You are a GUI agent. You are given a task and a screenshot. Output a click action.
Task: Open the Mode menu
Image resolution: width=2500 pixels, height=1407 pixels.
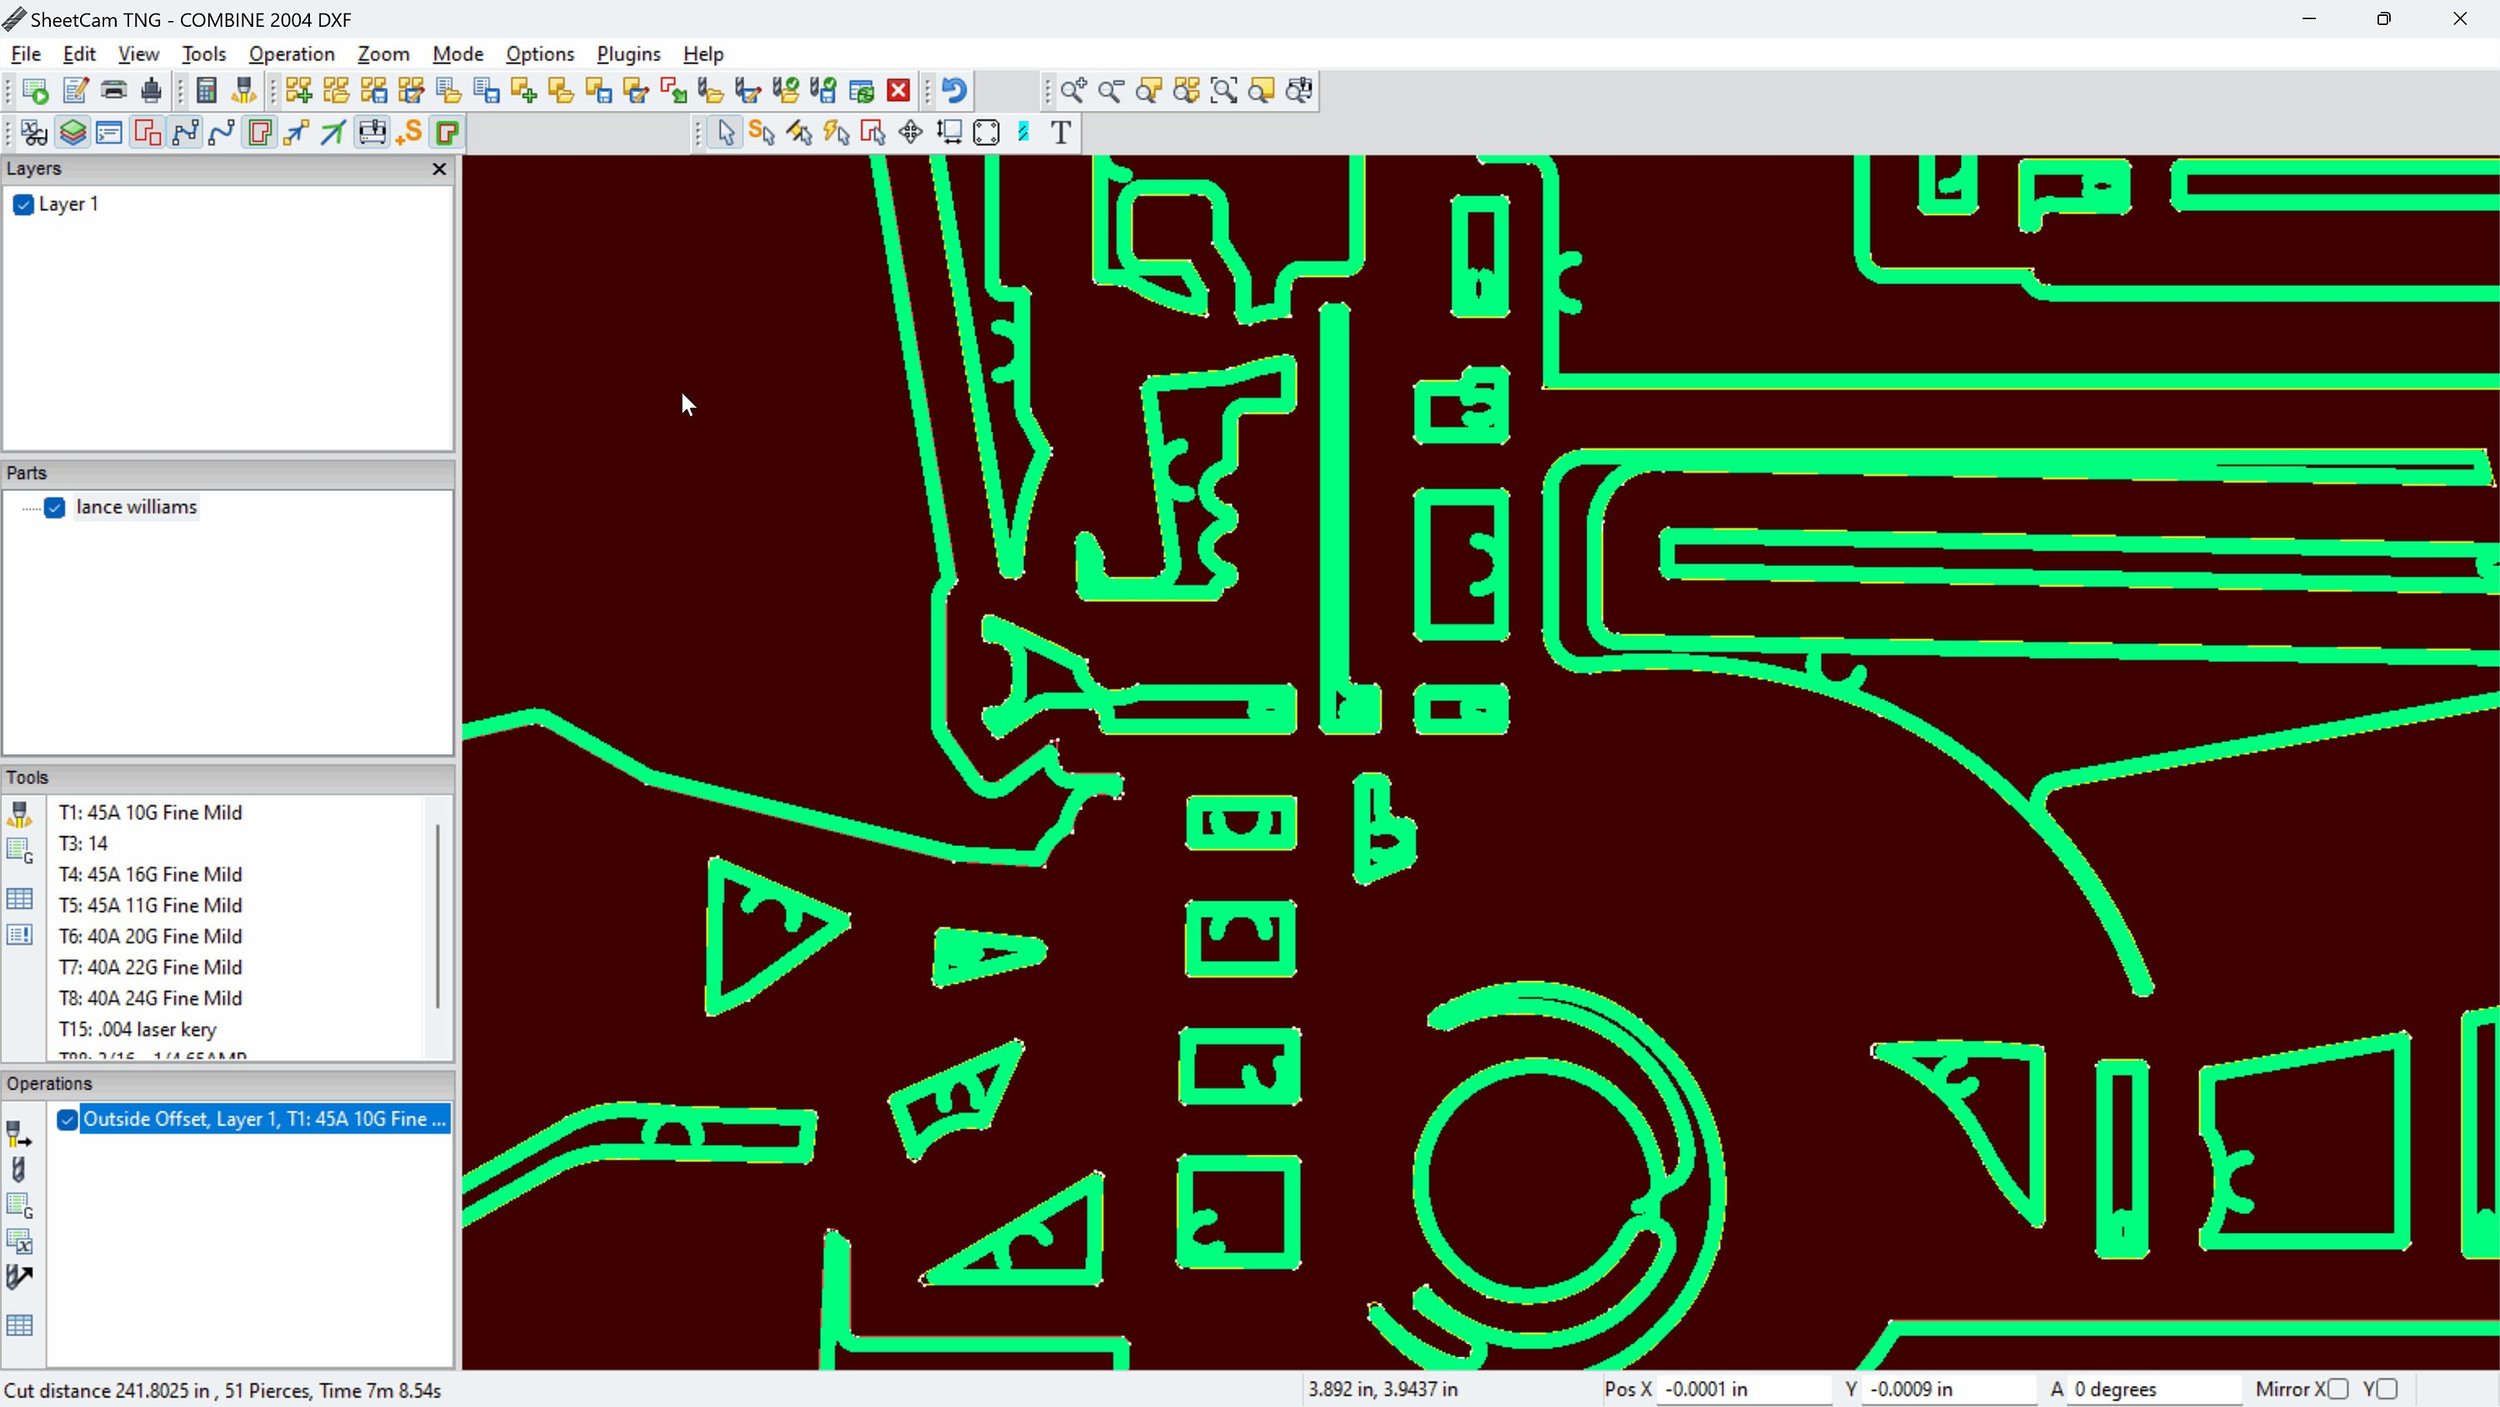click(458, 54)
